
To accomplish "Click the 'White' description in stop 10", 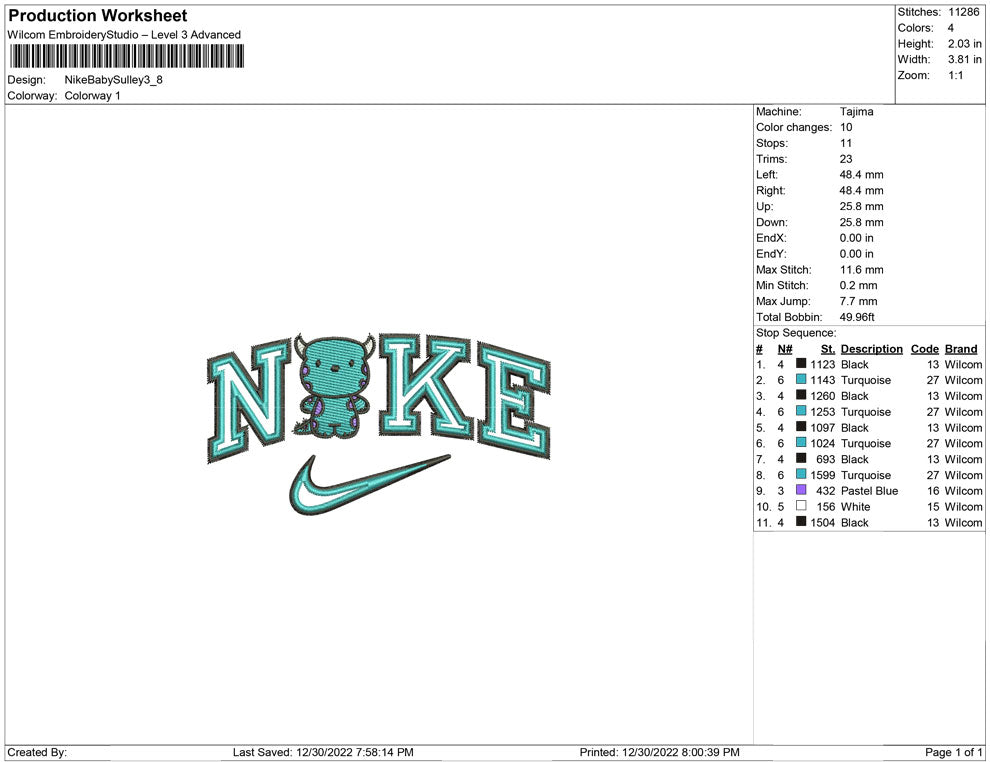I will tap(855, 506).
